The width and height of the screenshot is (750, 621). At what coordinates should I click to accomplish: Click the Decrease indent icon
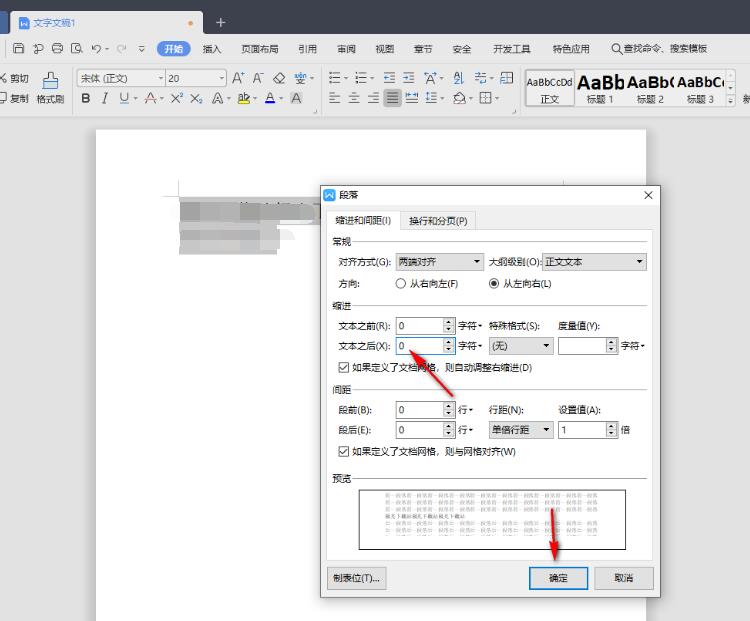coord(389,78)
